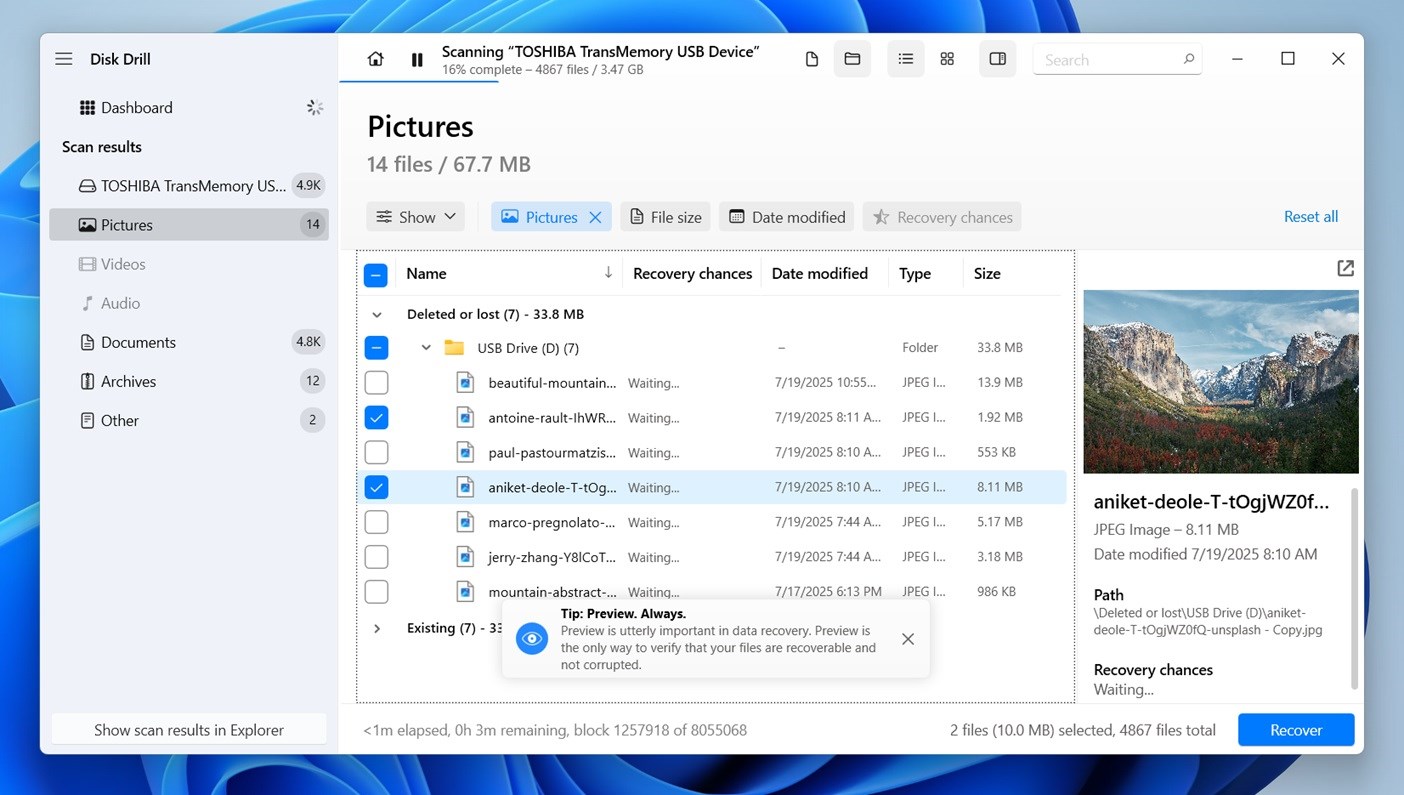Viewport: 1404px width, 795px height.
Task: Select TOSHIBA TransMemory in scan results
Action: pyautogui.click(x=189, y=186)
